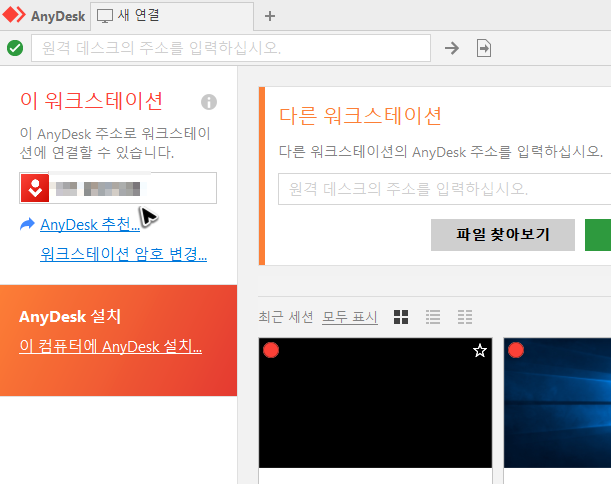The height and width of the screenshot is (484, 611).
Task: Click the AnyDesk 설치 heading
Action: coord(70,316)
